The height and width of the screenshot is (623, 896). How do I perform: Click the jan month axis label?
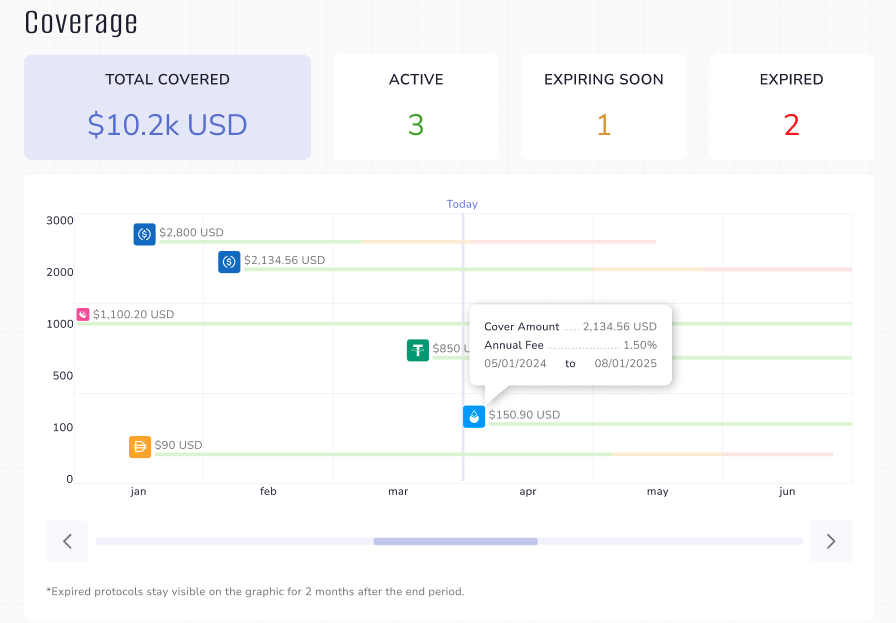point(138,492)
